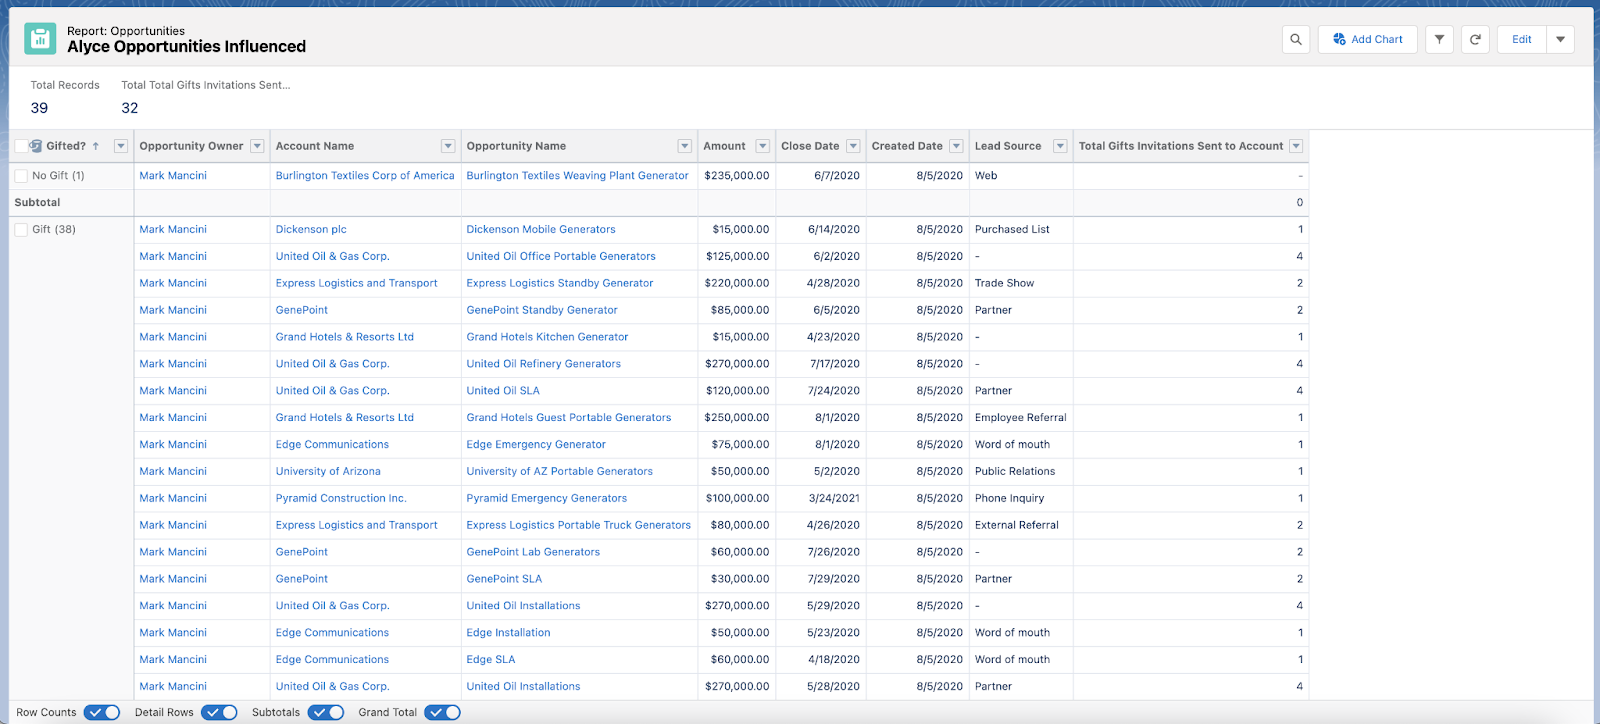The image size is (1600, 724).
Task: Select the Employee Referral lead source cell
Action: pyautogui.click(x=1021, y=418)
